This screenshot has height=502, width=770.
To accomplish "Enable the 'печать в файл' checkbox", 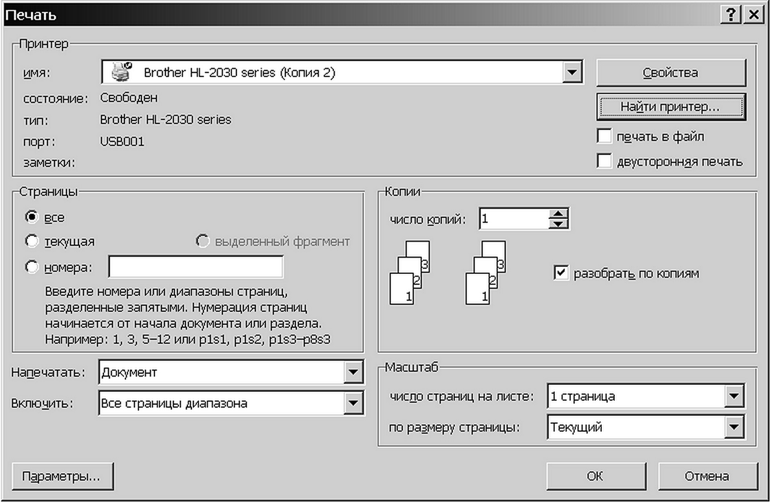I will point(604,136).
